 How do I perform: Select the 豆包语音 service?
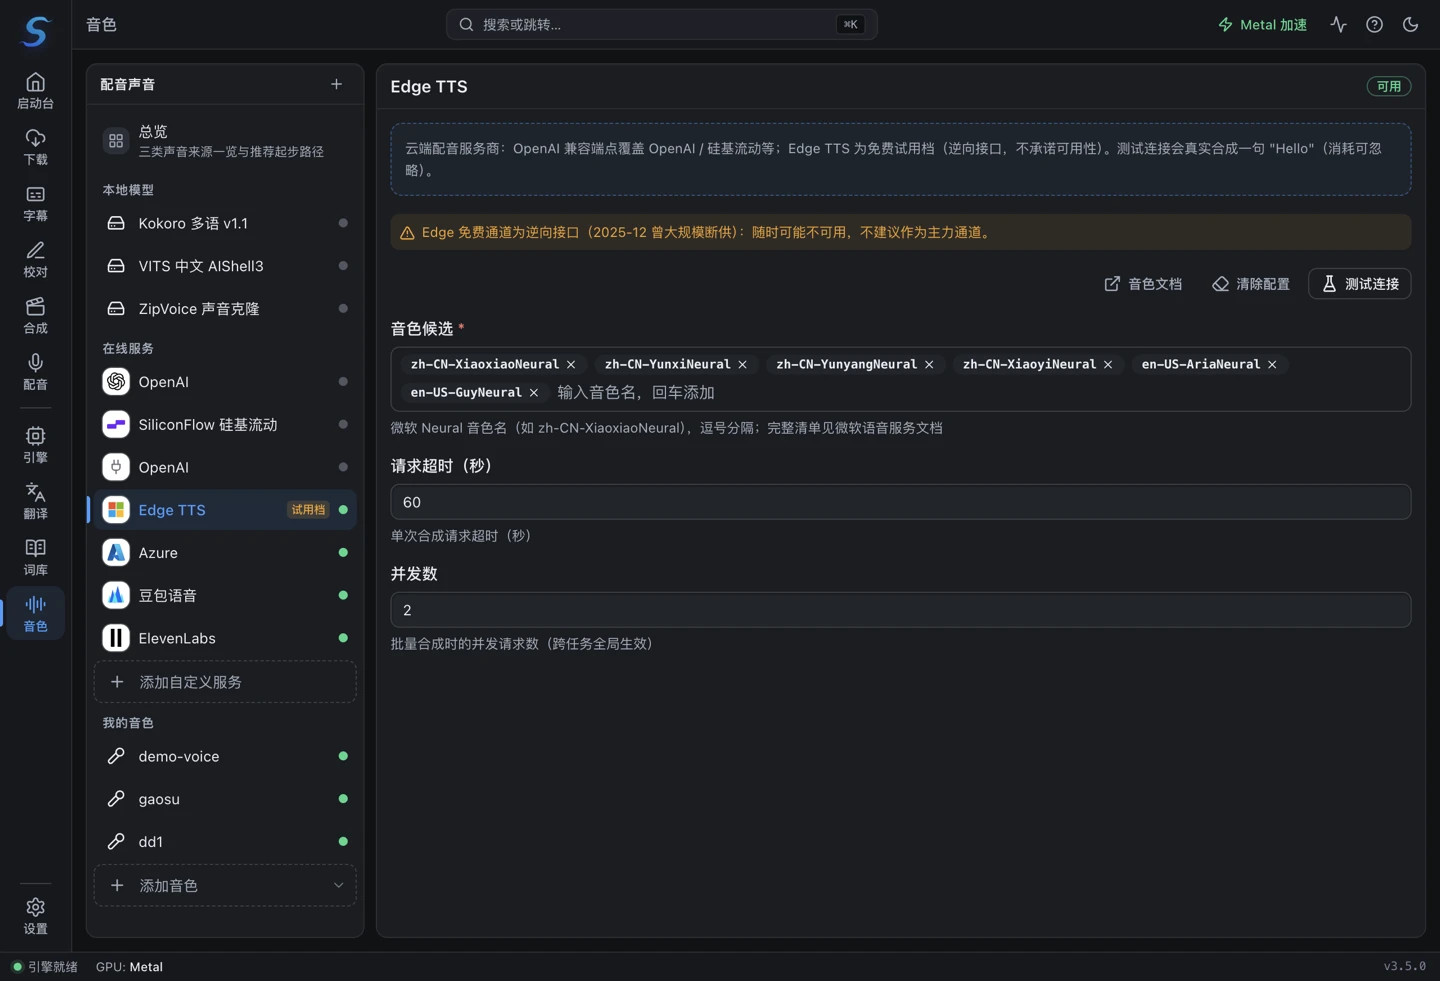point(225,595)
